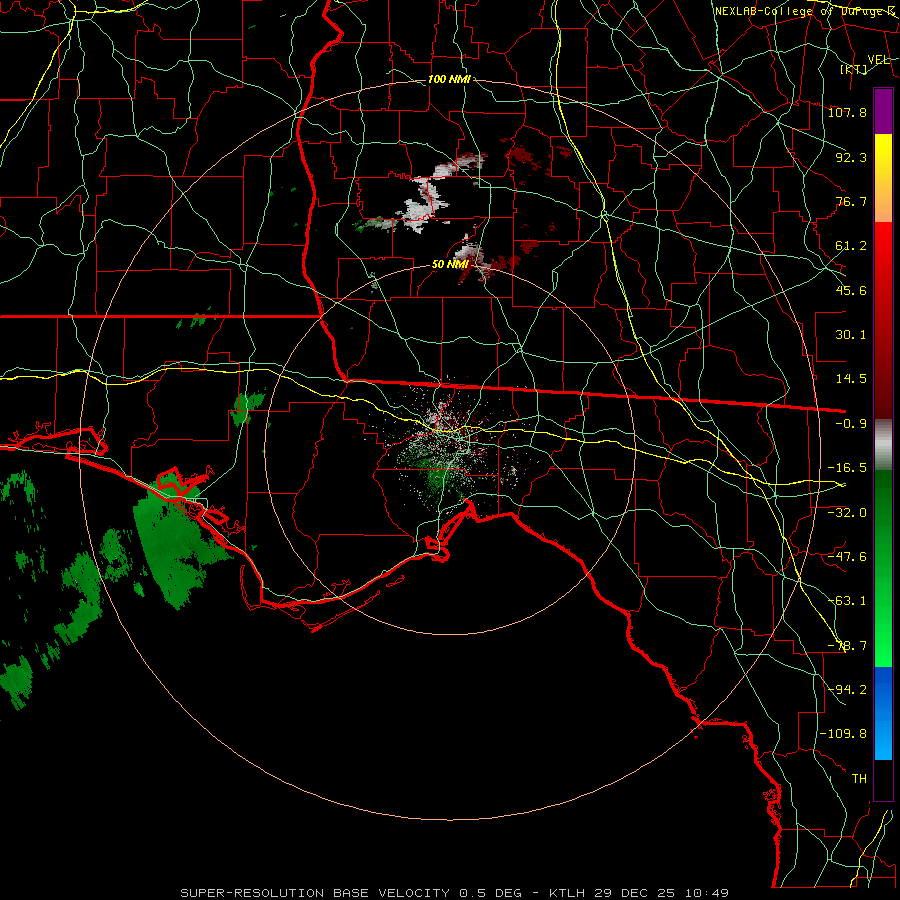Click the -16.5 velocity scale value
Viewport: 900px width, 900px height.
click(847, 468)
